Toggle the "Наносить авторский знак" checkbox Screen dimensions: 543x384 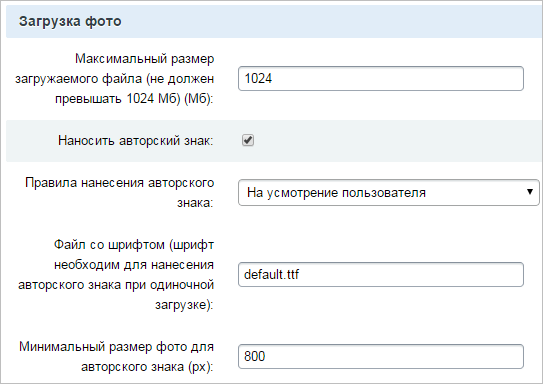[248, 140]
